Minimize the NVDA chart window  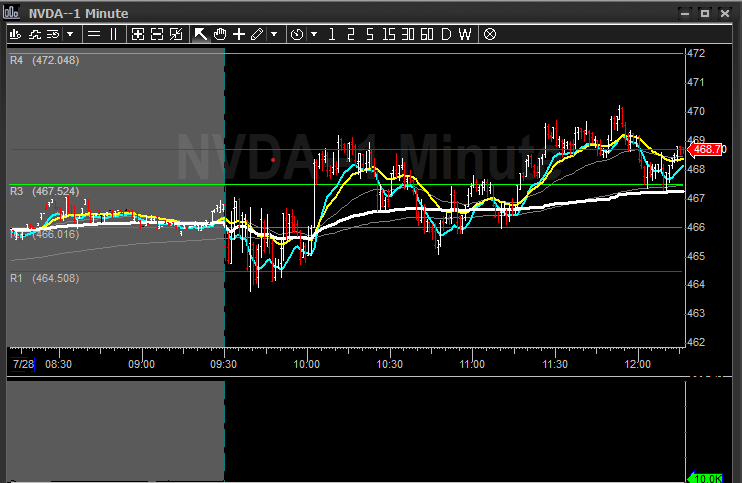pyautogui.click(x=685, y=13)
